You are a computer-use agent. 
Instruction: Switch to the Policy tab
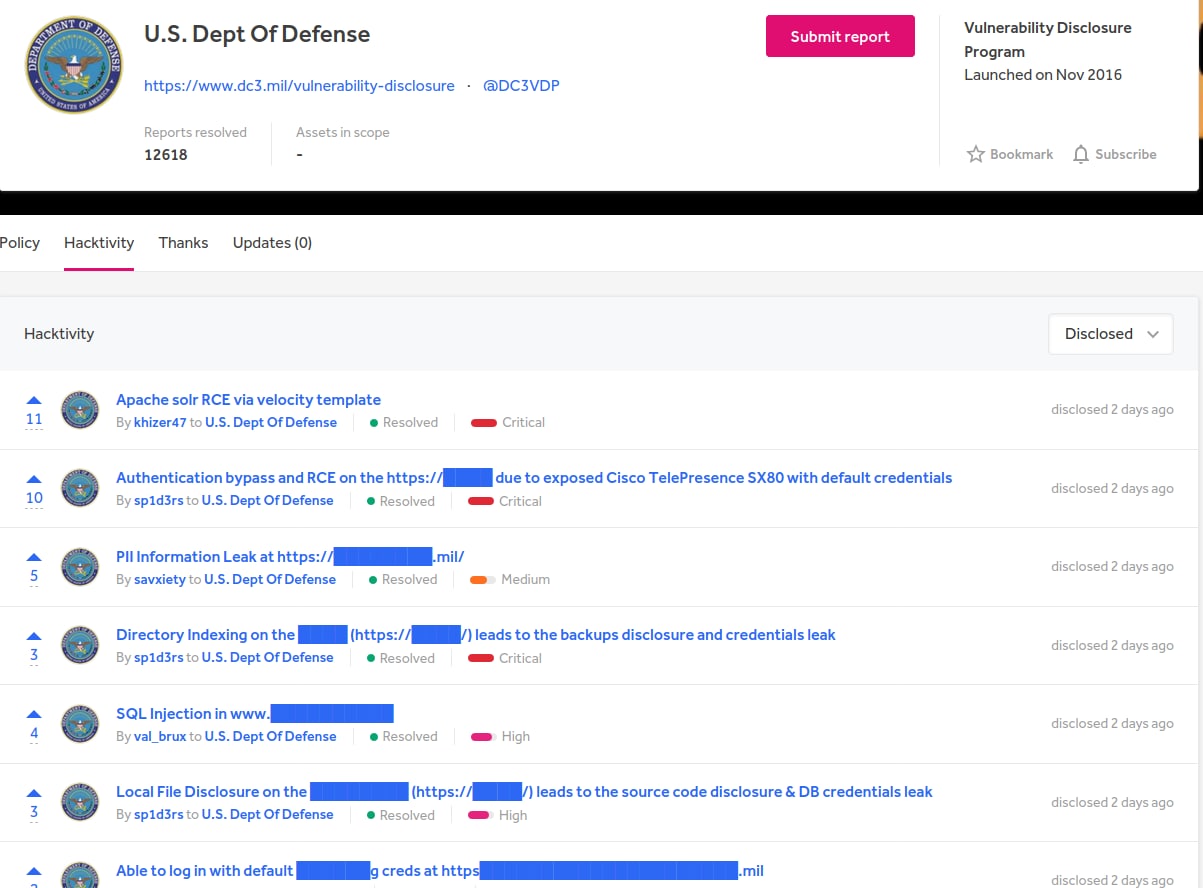pos(20,243)
